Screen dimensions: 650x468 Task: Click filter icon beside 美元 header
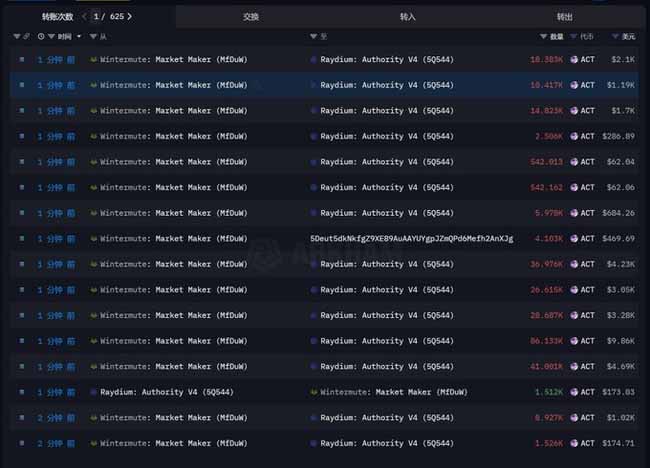(614, 37)
